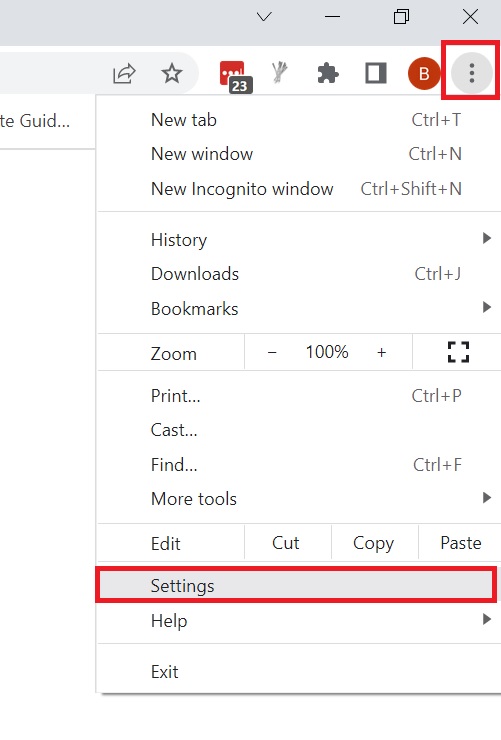This screenshot has height=740, width=501.
Task: Open the Extensions puzzle piece icon
Action: pyautogui.click(x=328, y=74)
